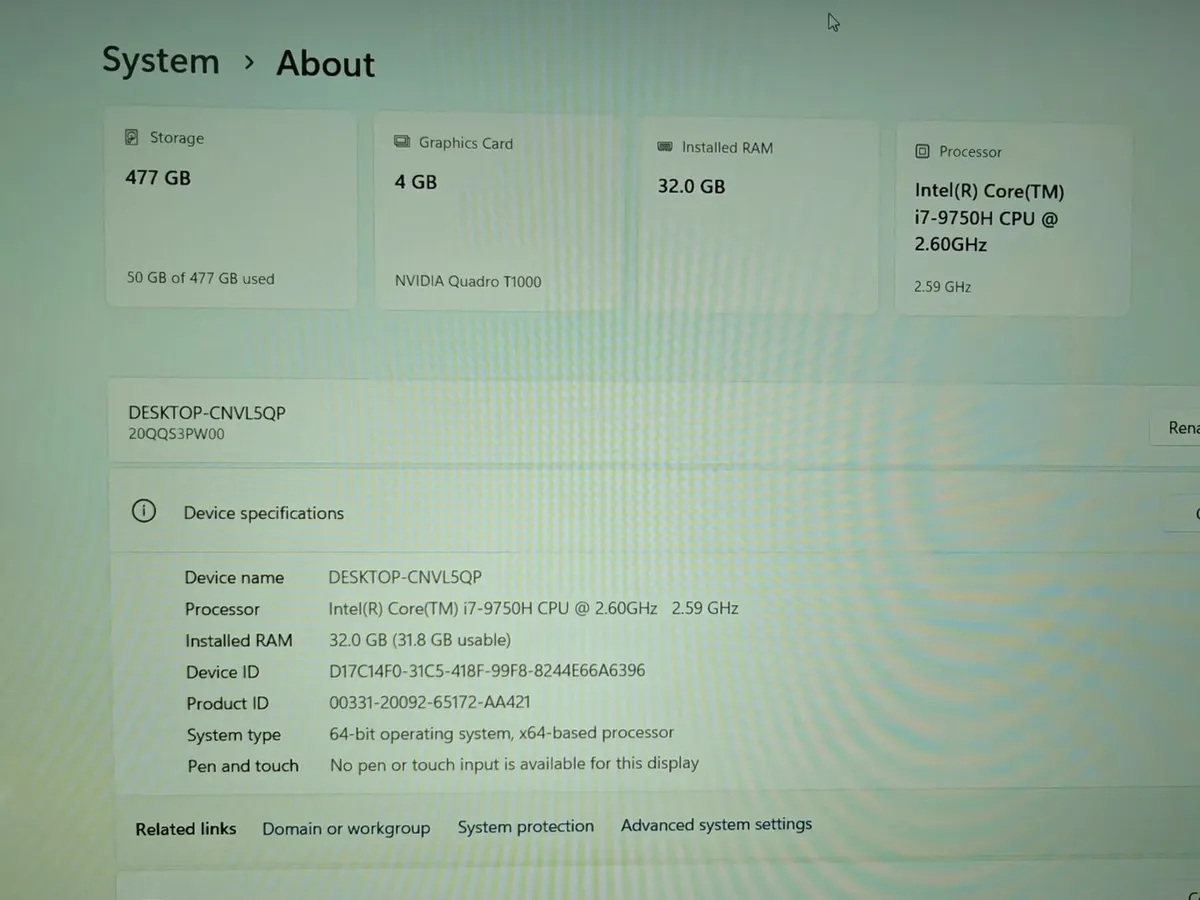Image resolution: width=1200 pixels, height=900 pixels.
Task: Open System protection link
Action: 525,827
